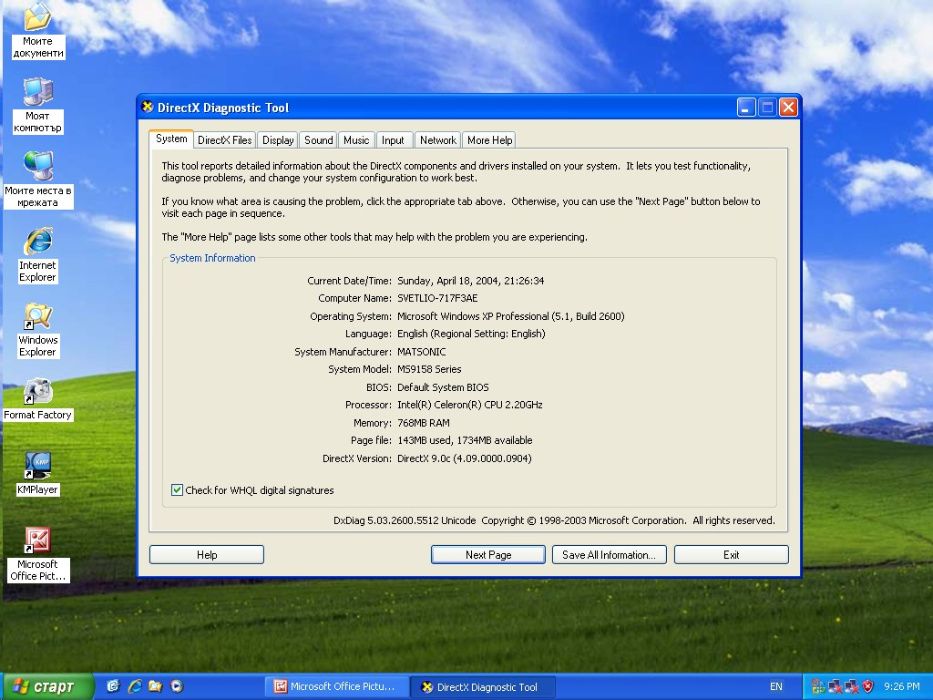Open the folder icon in quick launch
The height and width of the screenshot is (700, 933).
[x=155, y=686]
